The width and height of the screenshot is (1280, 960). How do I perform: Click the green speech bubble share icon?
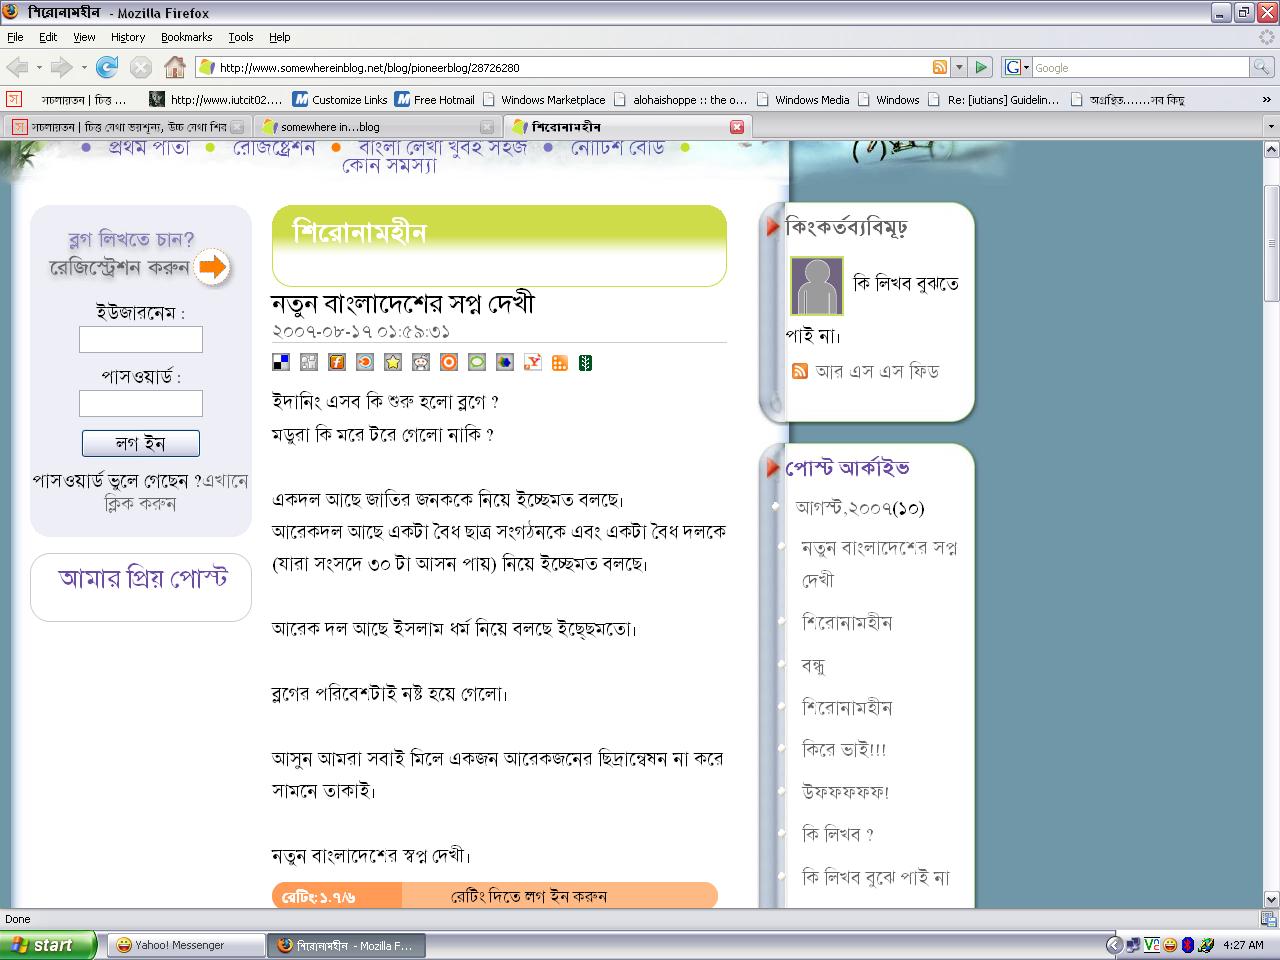(477, 362)
